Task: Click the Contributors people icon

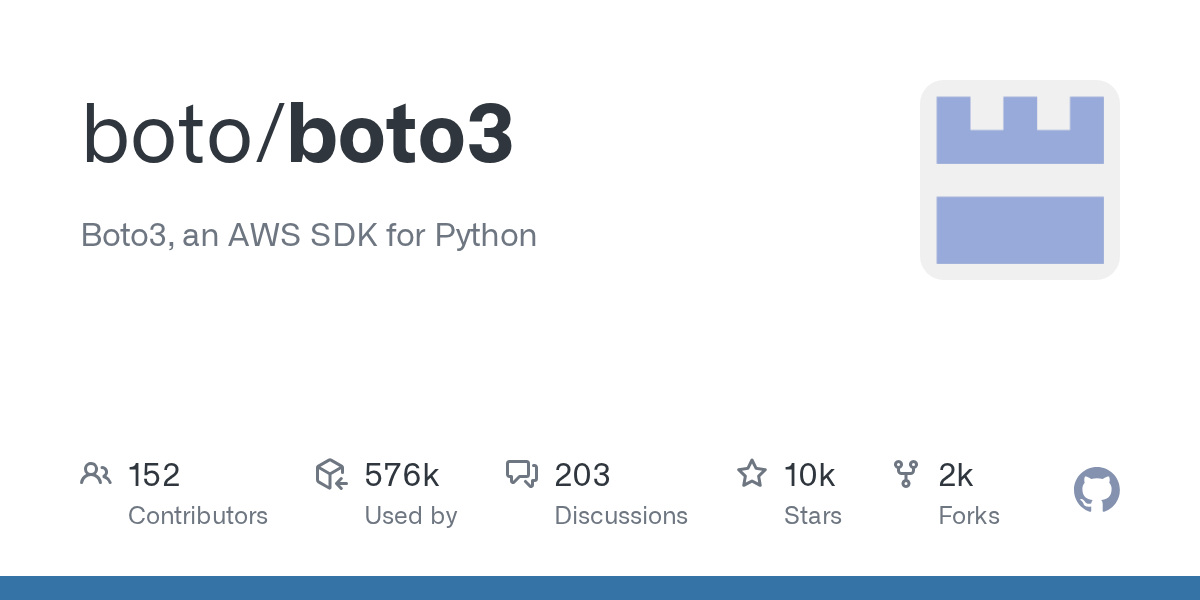Action: coord(96,474)
